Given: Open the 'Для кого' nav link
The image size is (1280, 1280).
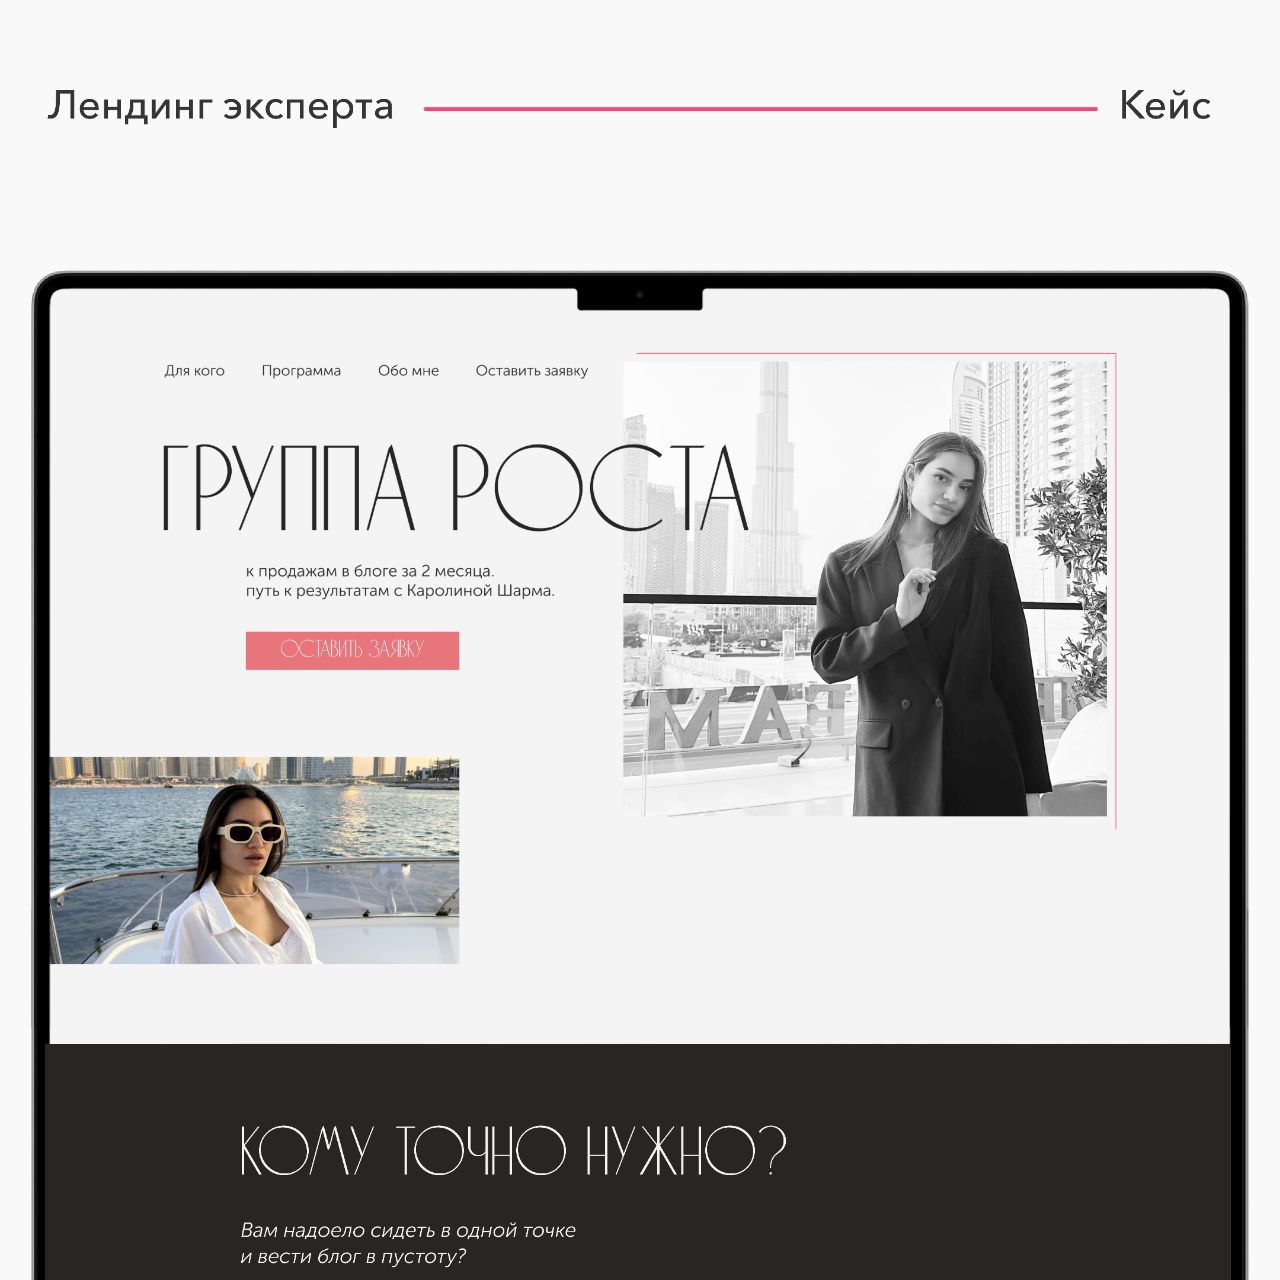Looking at the screenshot, I should point(194,371).
